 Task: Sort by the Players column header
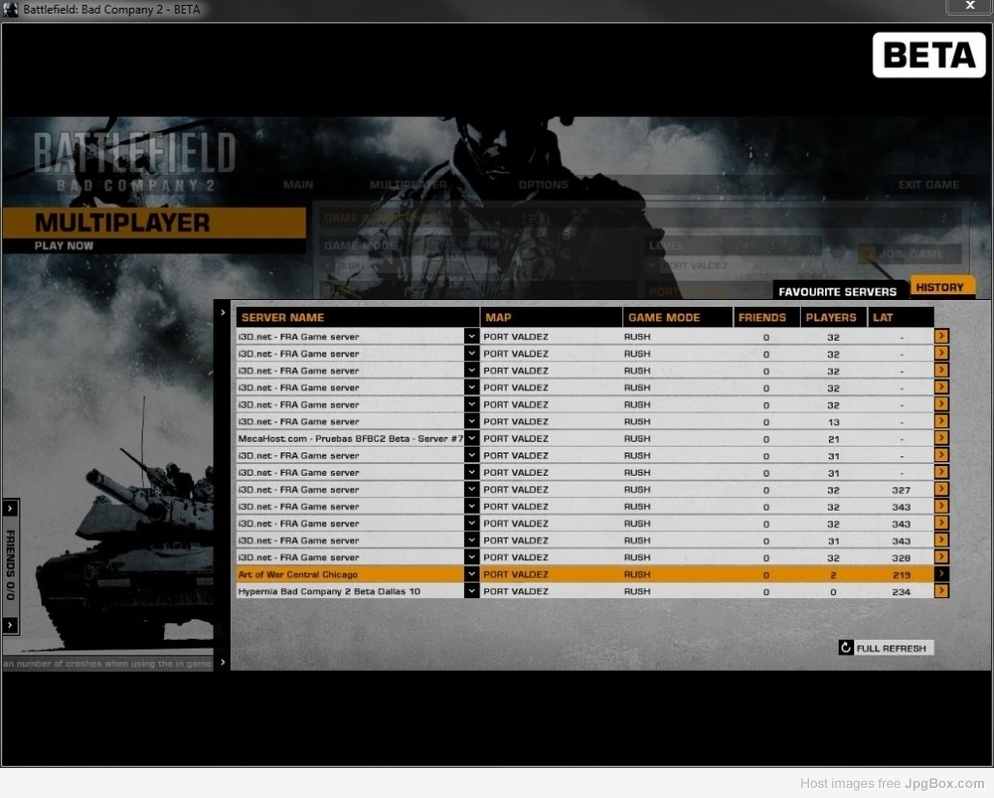point(833,317)
